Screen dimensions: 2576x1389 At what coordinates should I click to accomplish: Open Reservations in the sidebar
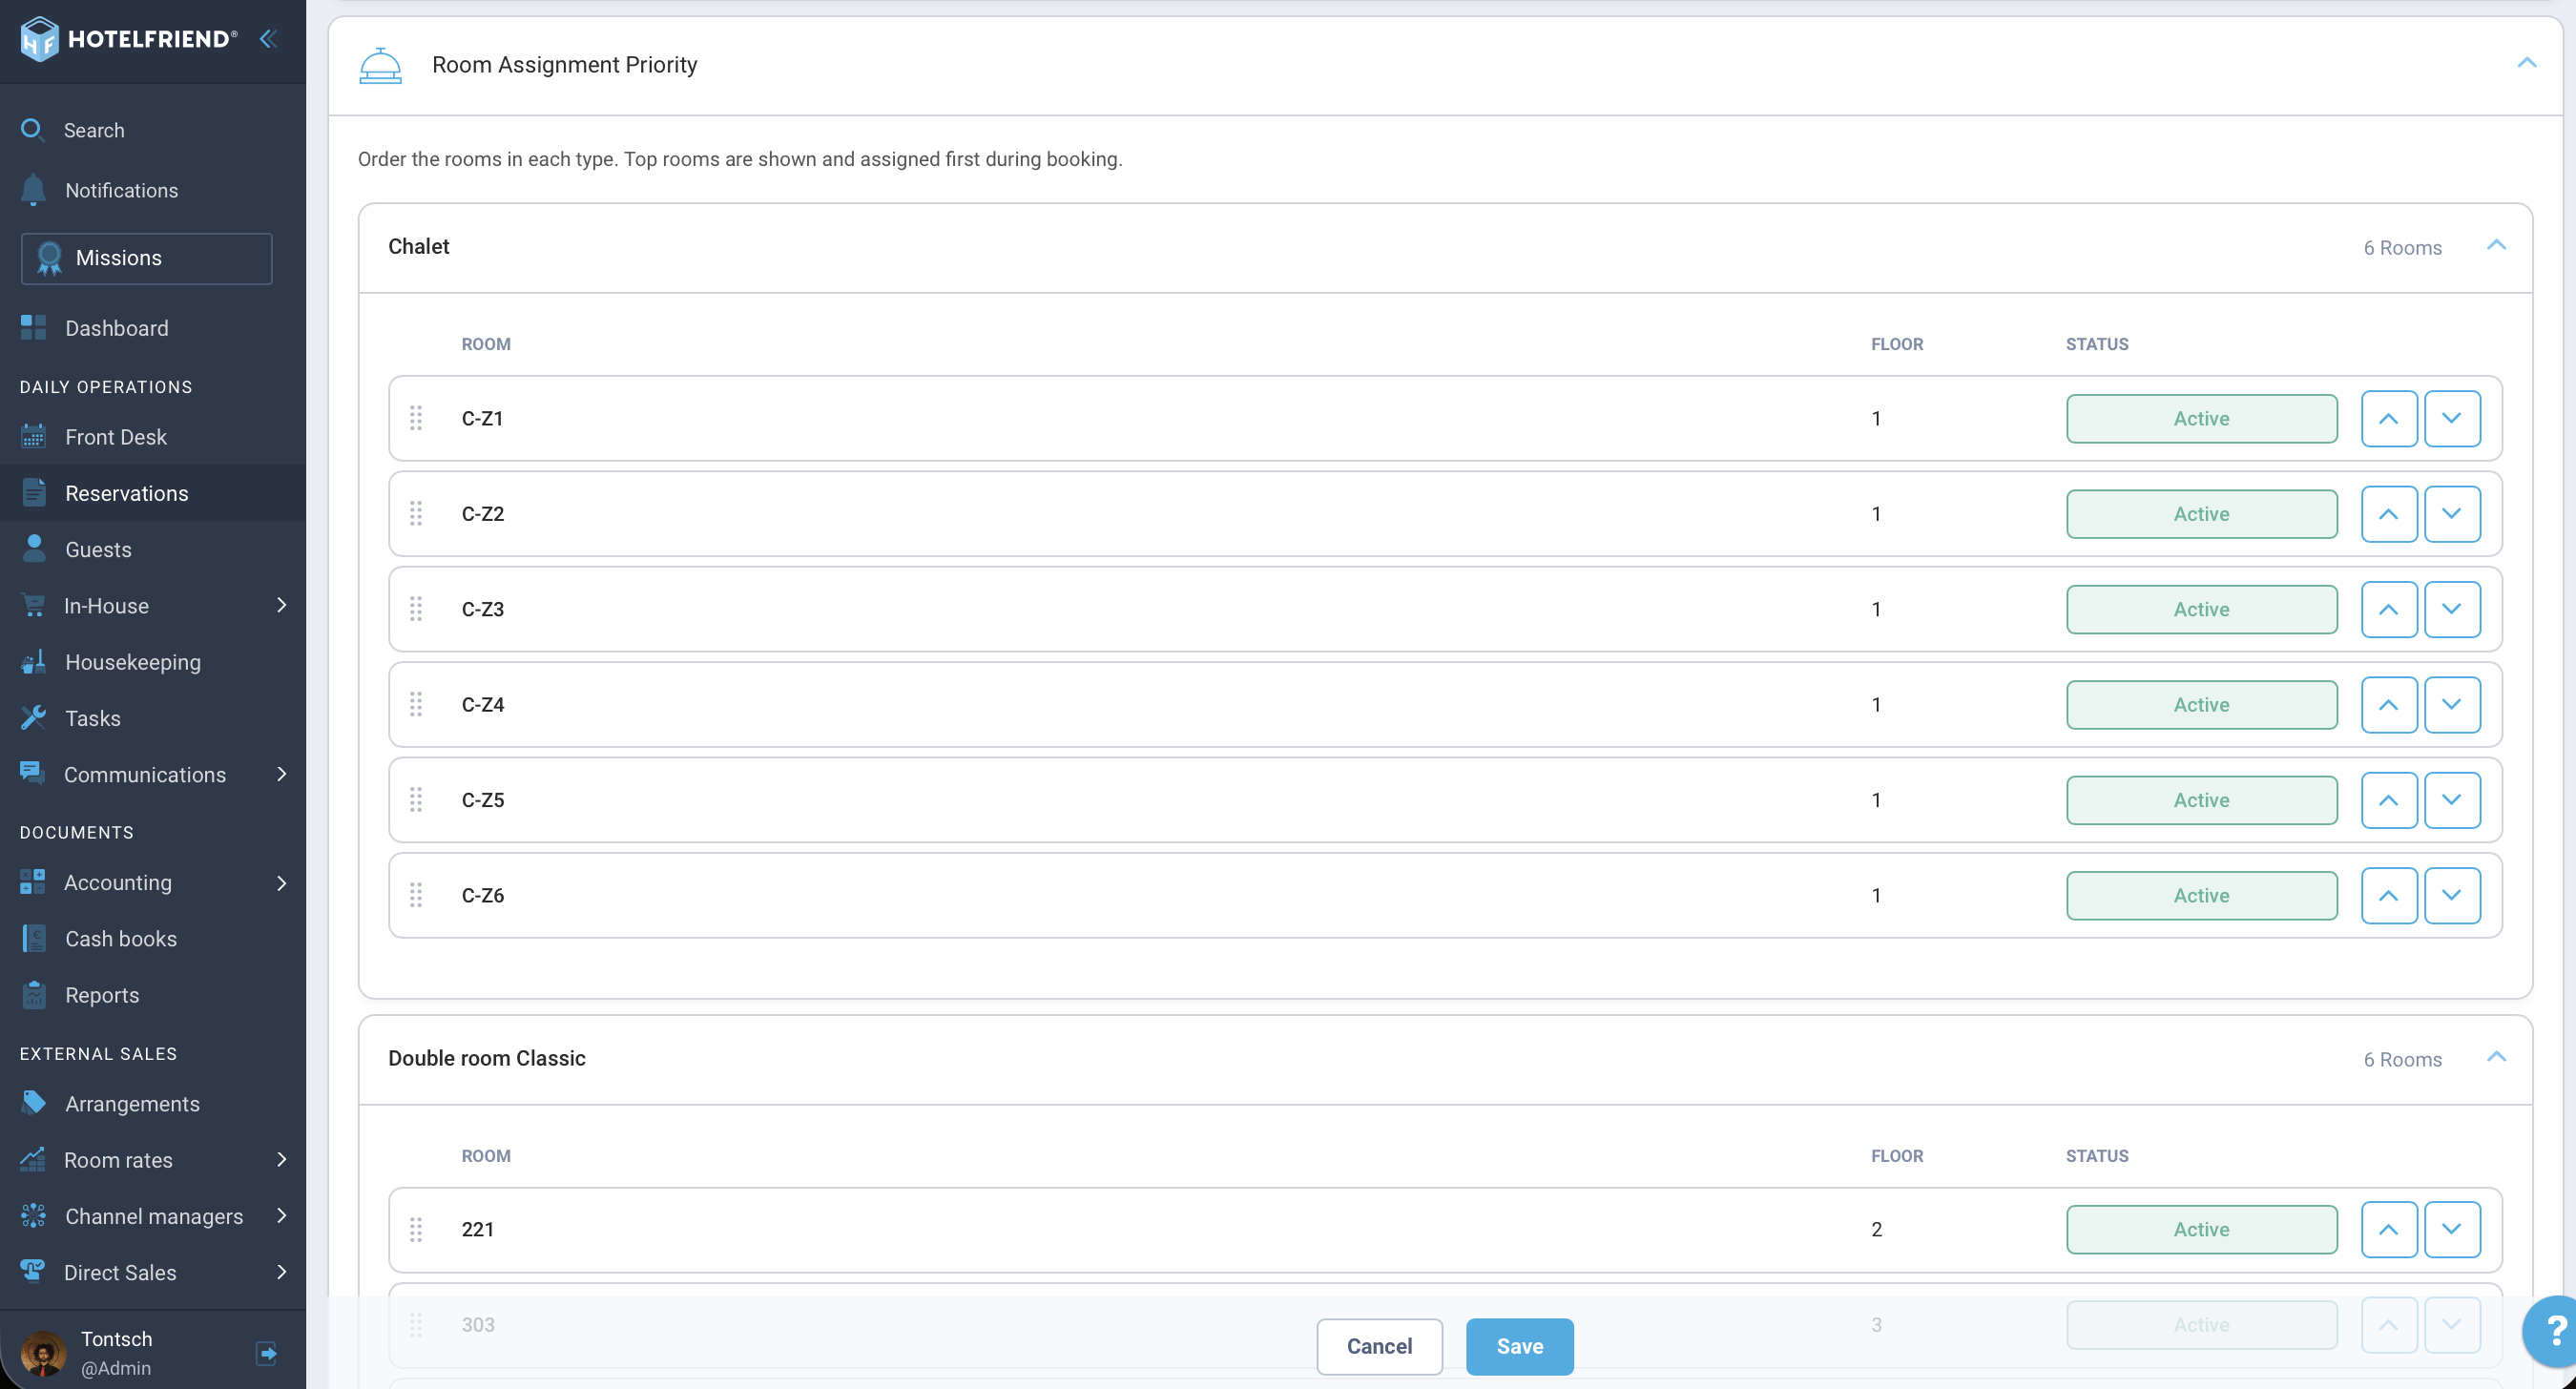pos(153,493)
